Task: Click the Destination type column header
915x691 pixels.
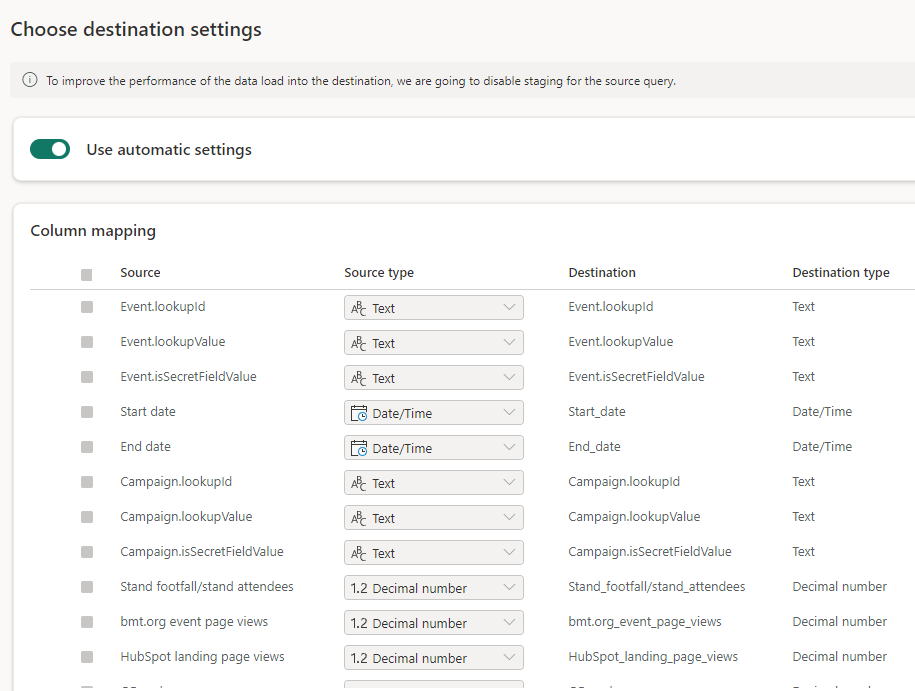Action: (840, 273)
